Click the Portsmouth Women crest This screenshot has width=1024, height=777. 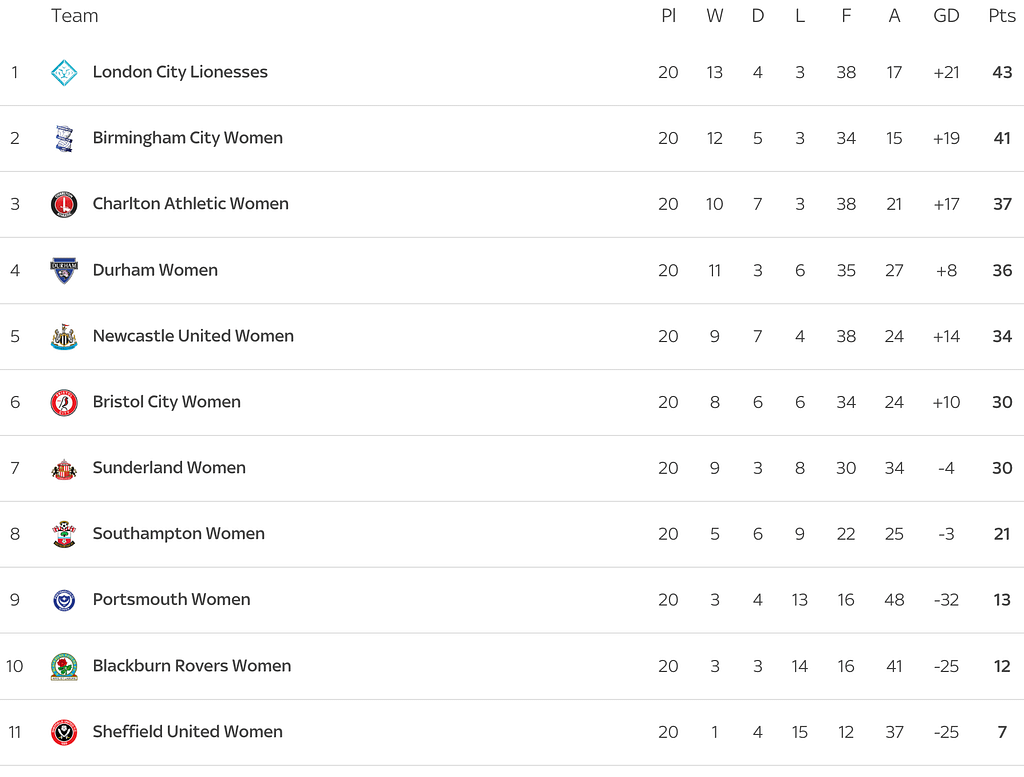64,600
